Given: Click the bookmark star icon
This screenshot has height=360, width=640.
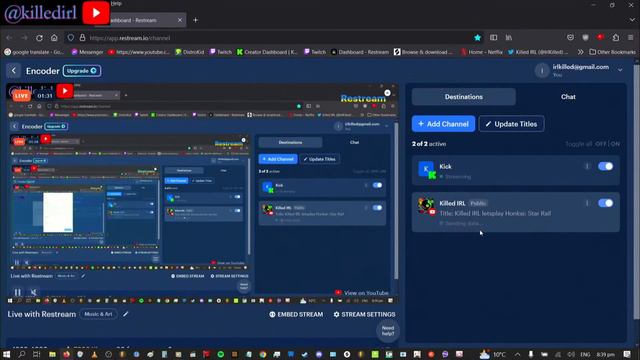Looking at the screenshot, I should coord(477,38).
